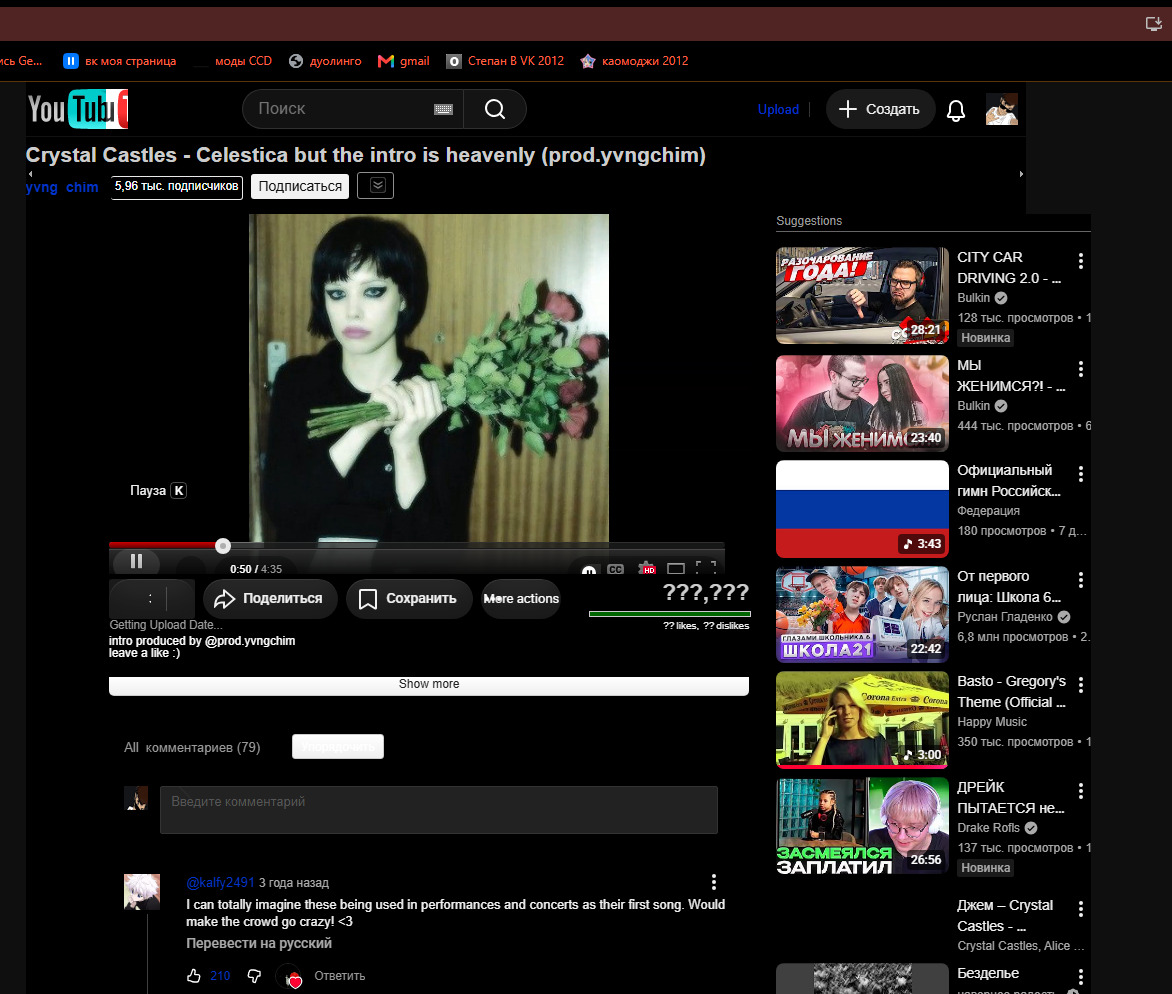
Task: Click the magnifier search button
Action: pyautogui.click(x=494, y=109)
